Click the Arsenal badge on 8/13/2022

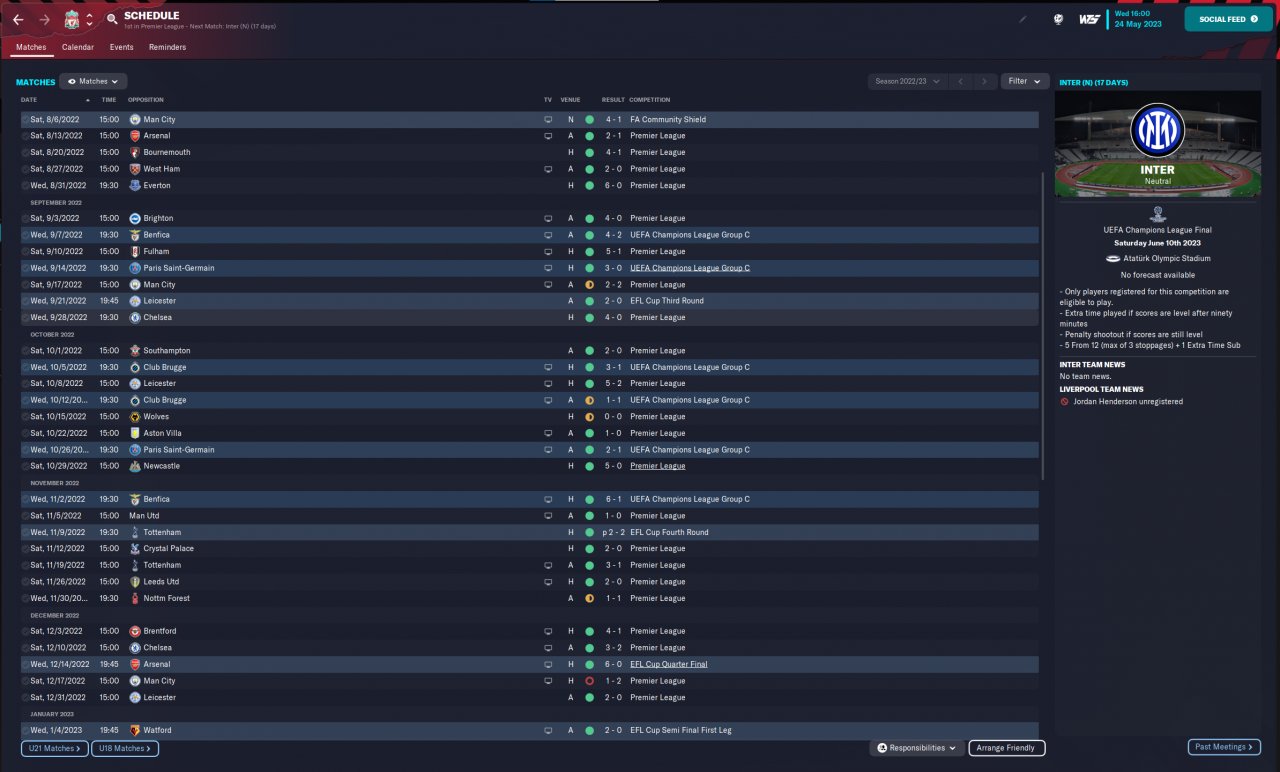(135, 136)
